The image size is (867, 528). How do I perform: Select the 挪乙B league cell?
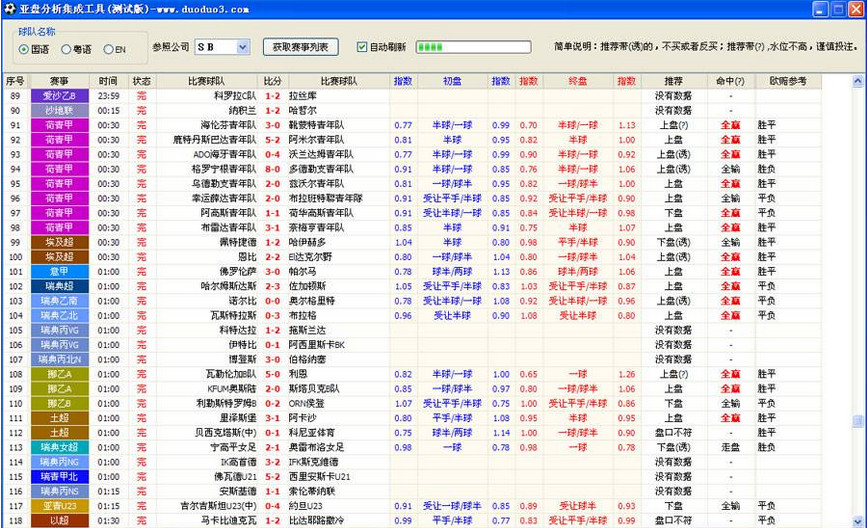59,404
